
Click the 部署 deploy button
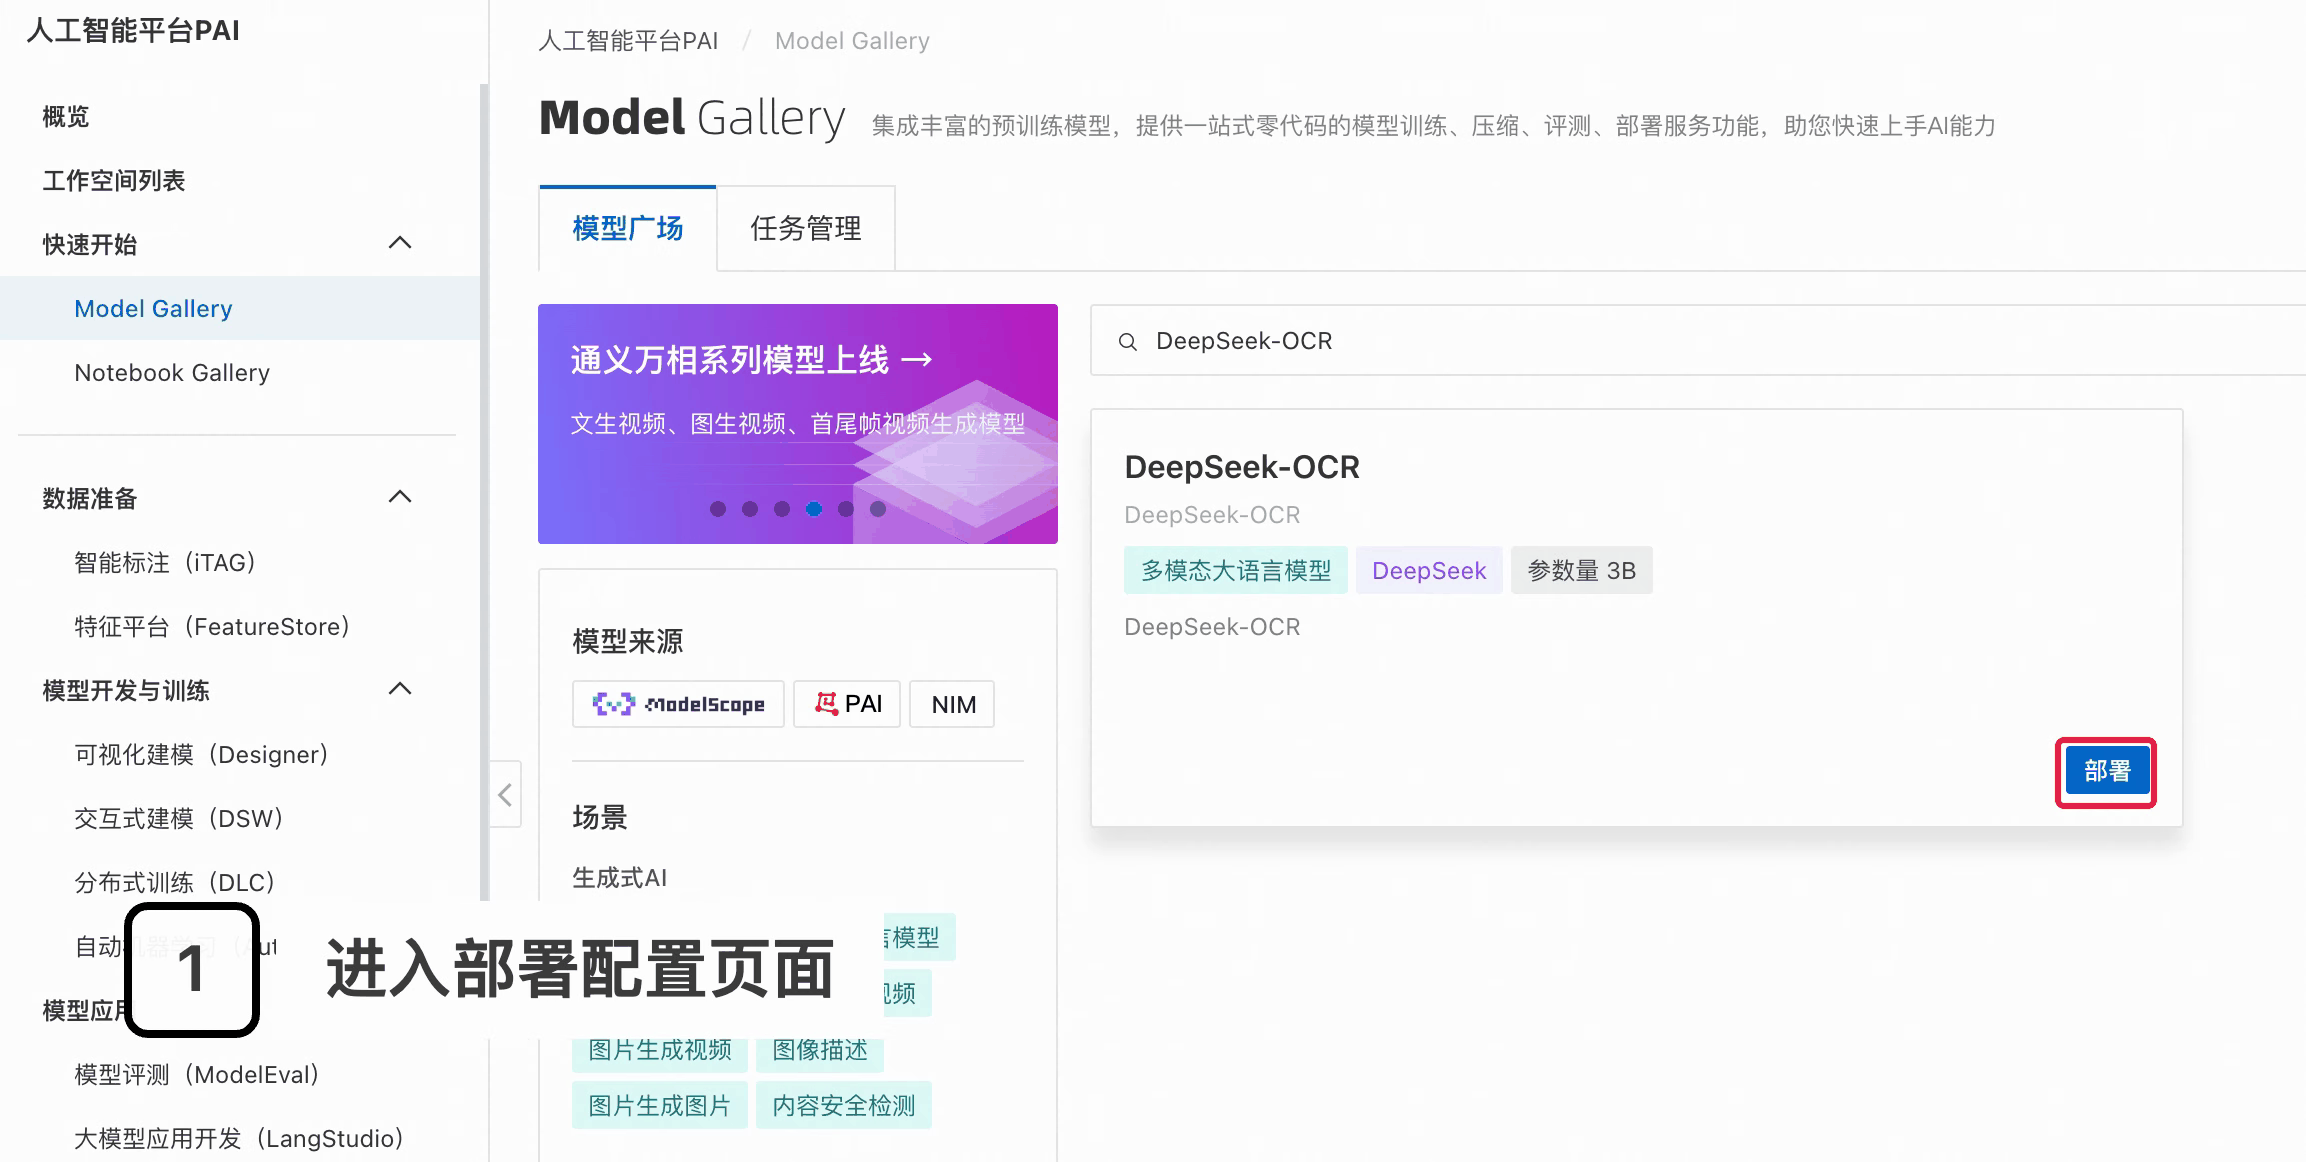pos(2106,771)
